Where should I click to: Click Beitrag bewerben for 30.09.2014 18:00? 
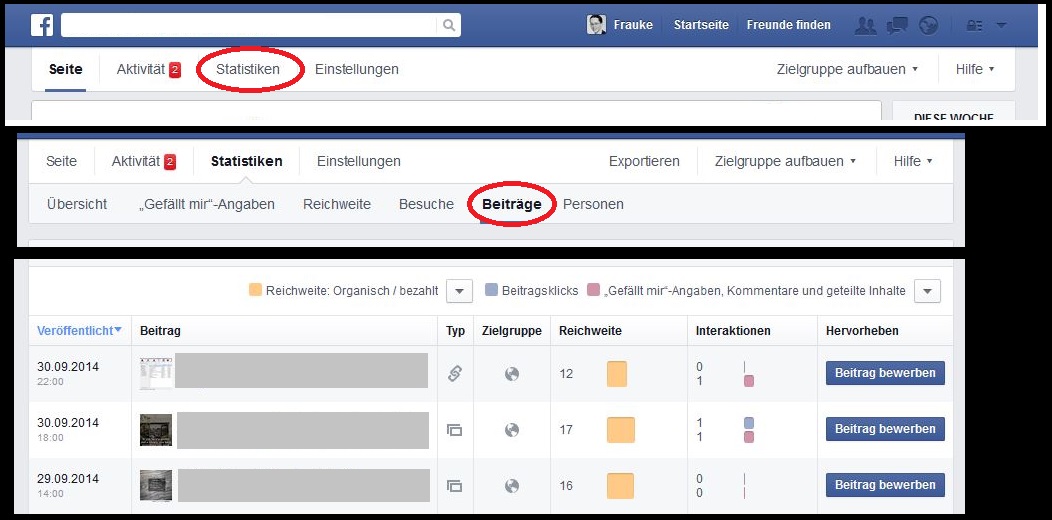[885, 429]
